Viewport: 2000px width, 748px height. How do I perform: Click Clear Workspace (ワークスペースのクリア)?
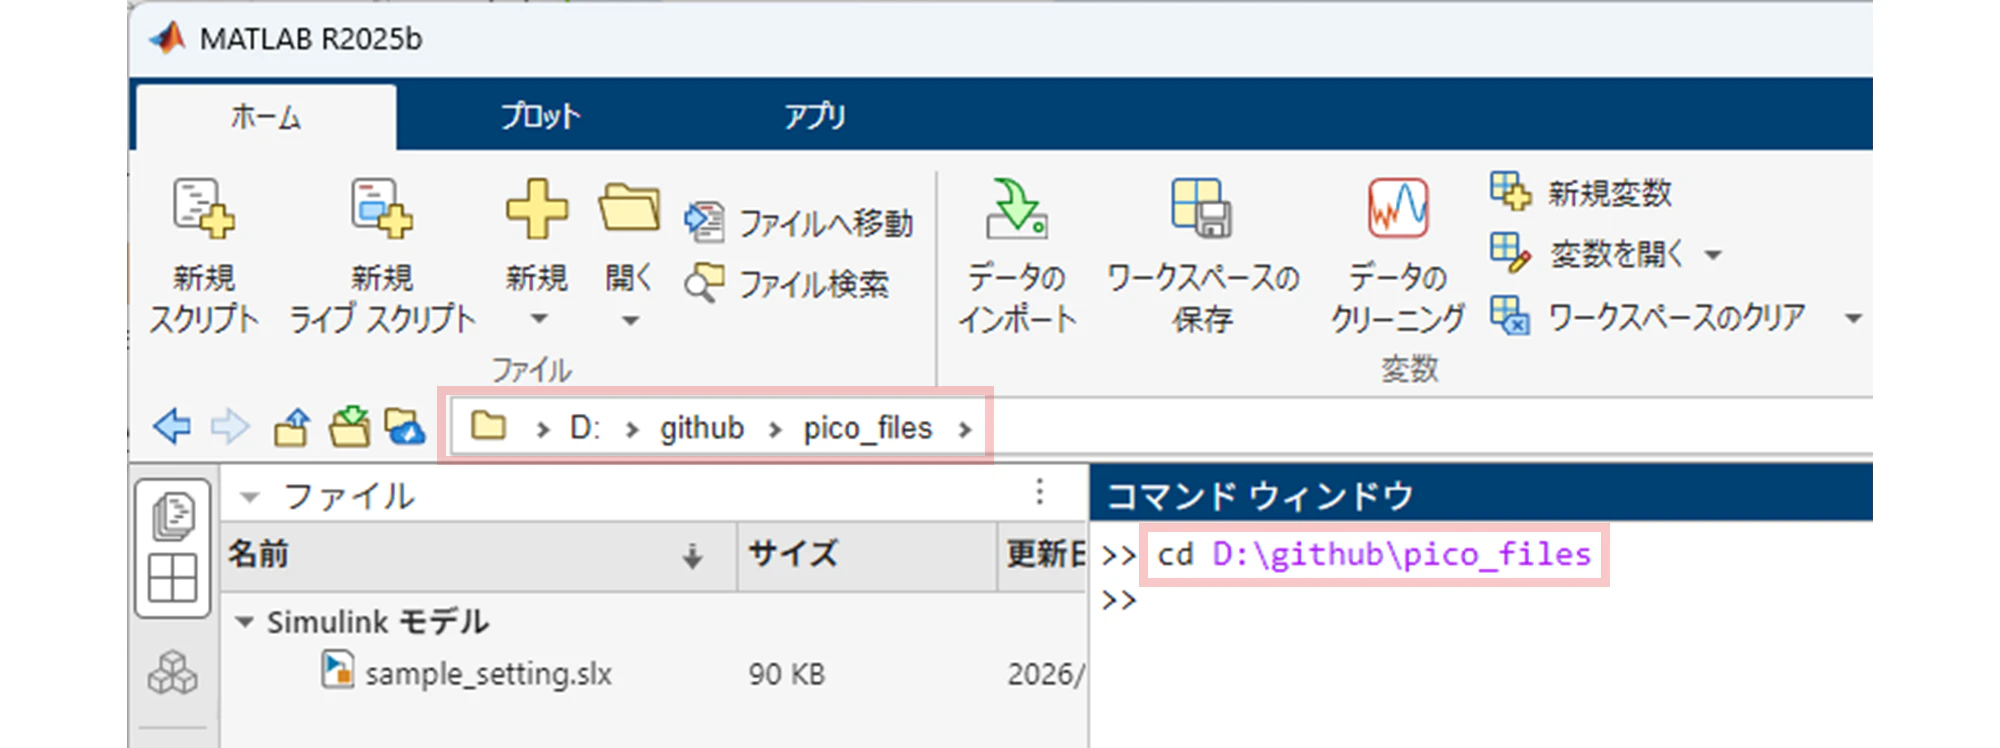[1647, 317]
